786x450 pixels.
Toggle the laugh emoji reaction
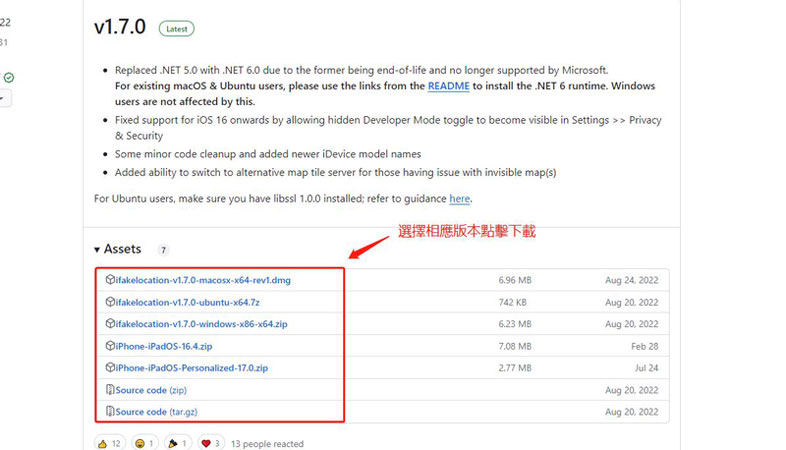pos(145,442)
